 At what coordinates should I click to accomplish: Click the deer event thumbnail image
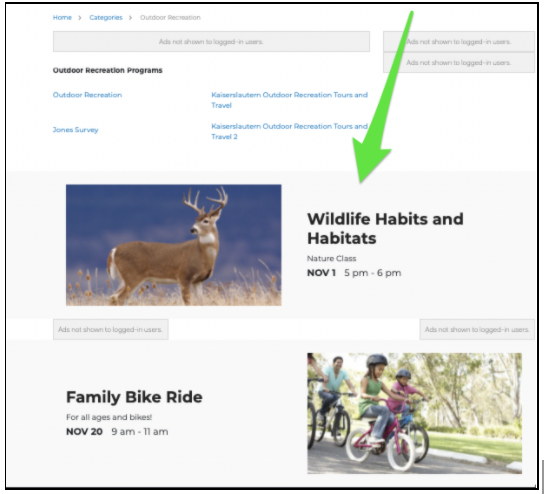click(173, 245)
